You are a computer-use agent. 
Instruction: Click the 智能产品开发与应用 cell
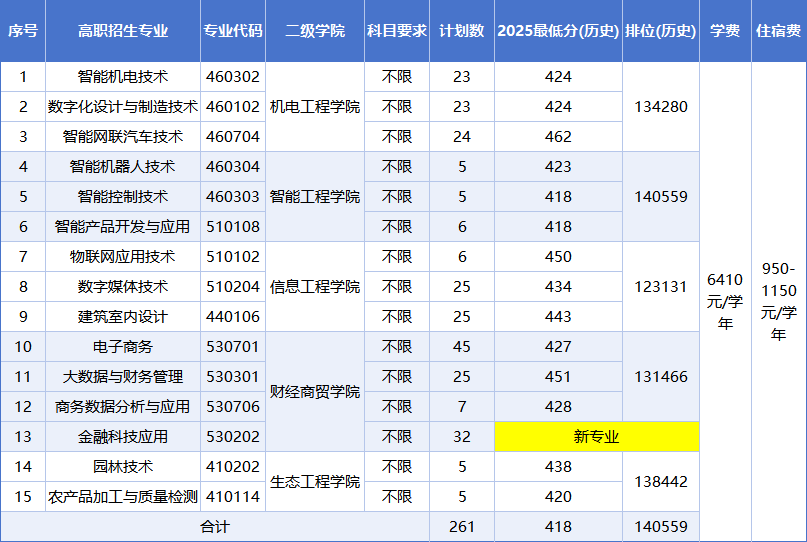point(123,226)
